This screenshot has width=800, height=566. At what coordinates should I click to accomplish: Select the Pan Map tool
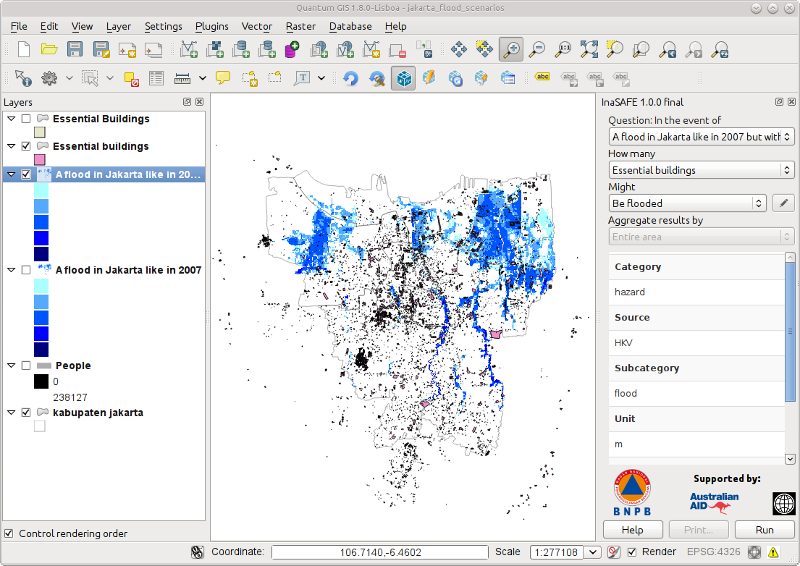pos(459,50)
